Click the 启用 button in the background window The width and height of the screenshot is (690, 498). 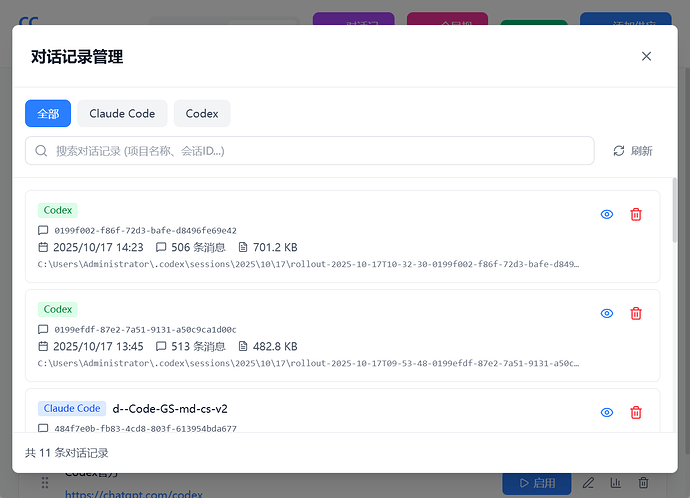(537, 483)
